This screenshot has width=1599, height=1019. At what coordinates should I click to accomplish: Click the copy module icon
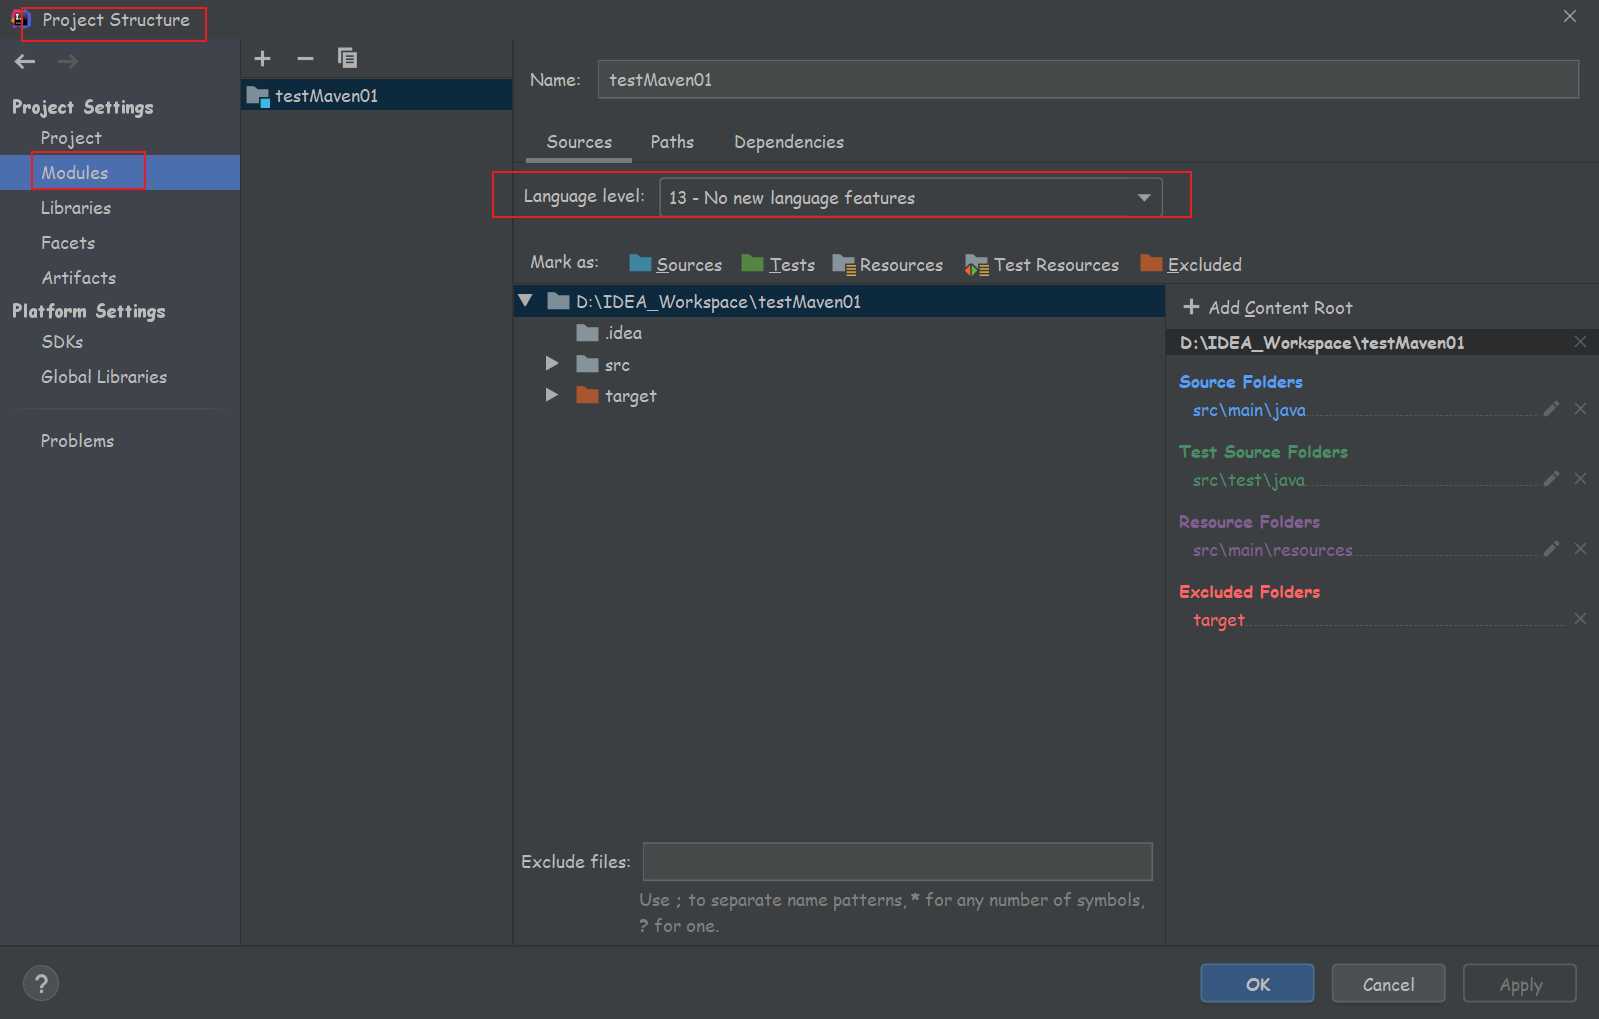[x=347, y=59]
